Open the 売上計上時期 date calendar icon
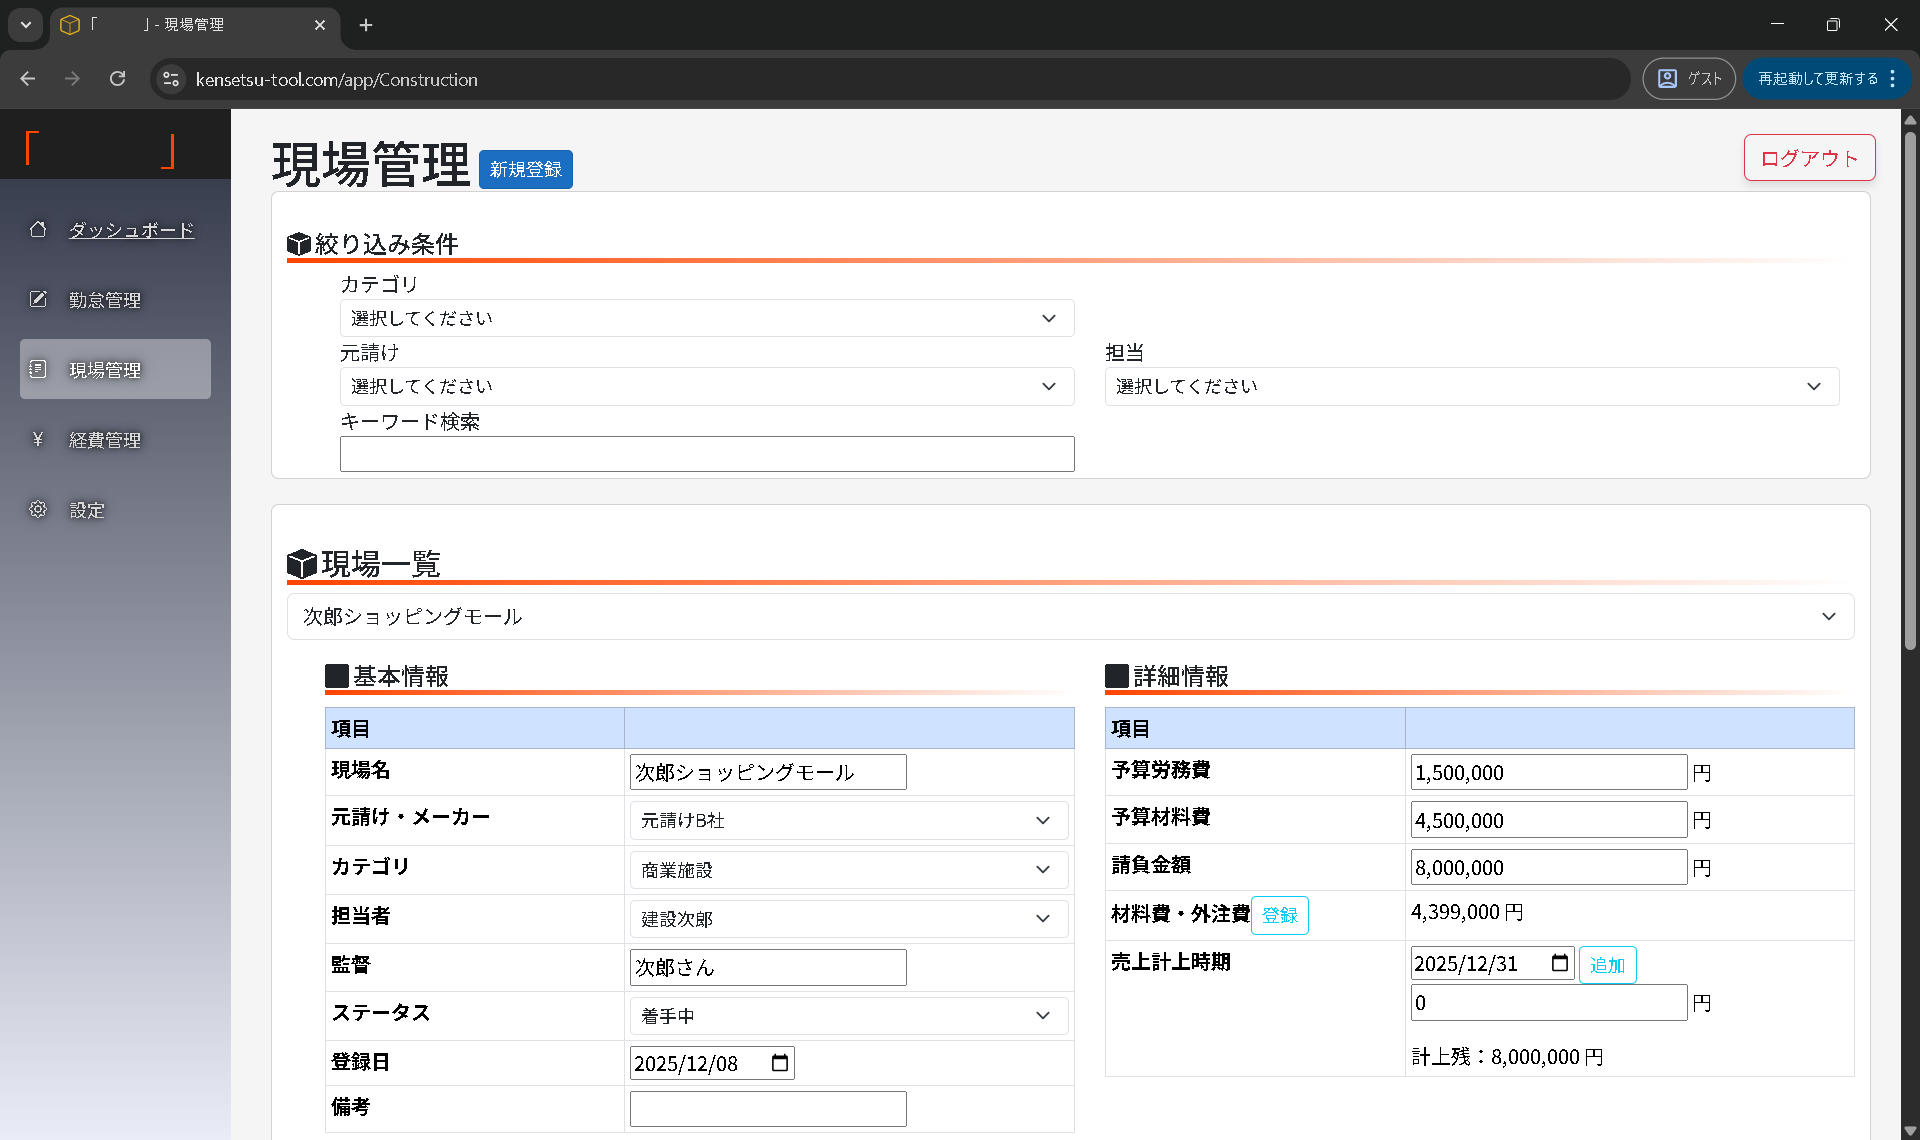Screen dimensions: 1920x1140 (x=1561, y=962)
